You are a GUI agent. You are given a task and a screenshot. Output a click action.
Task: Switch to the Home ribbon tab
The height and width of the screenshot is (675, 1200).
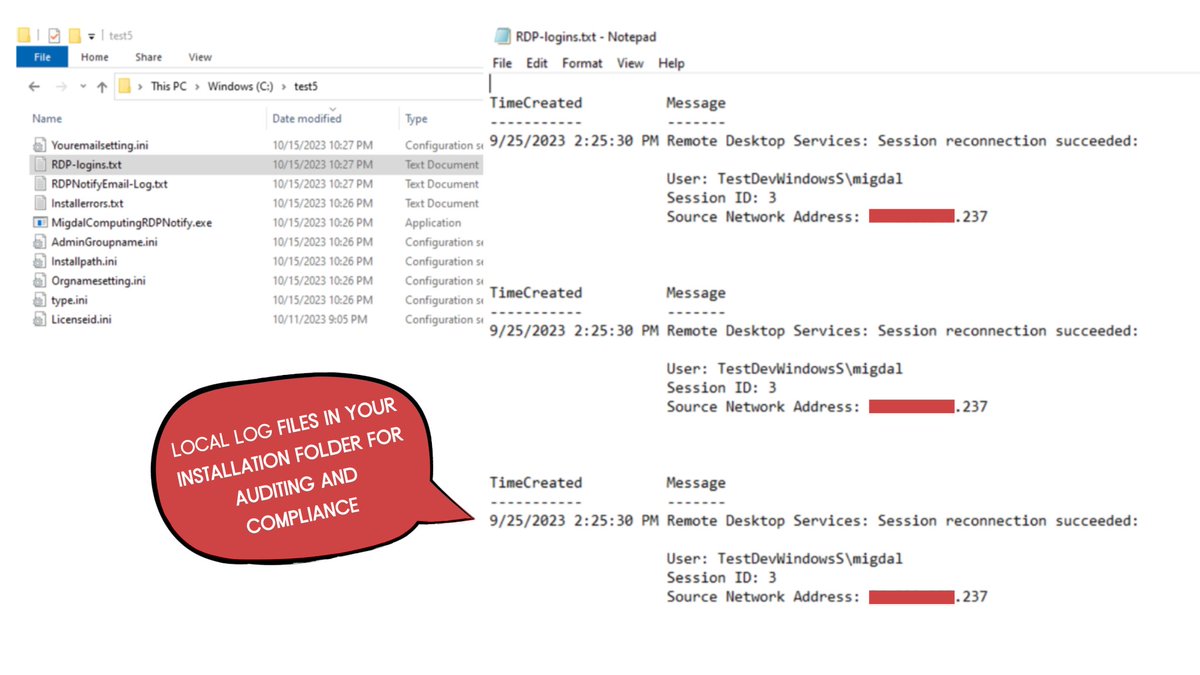pyautogui.click(x=95, y=57)
